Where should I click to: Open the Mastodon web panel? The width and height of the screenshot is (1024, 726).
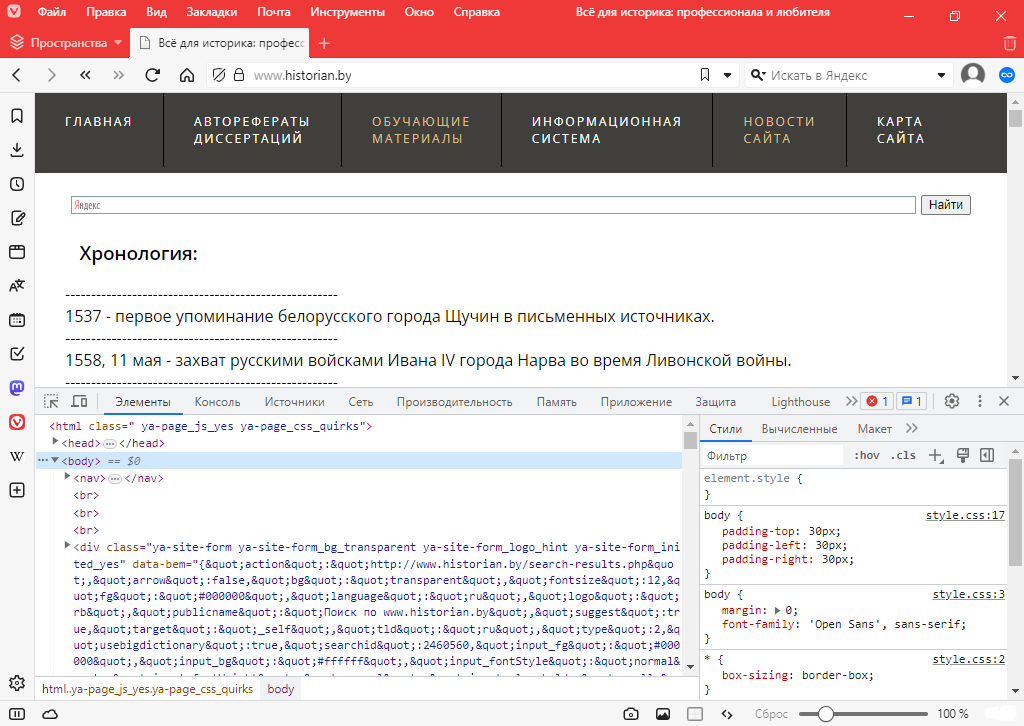17,388
